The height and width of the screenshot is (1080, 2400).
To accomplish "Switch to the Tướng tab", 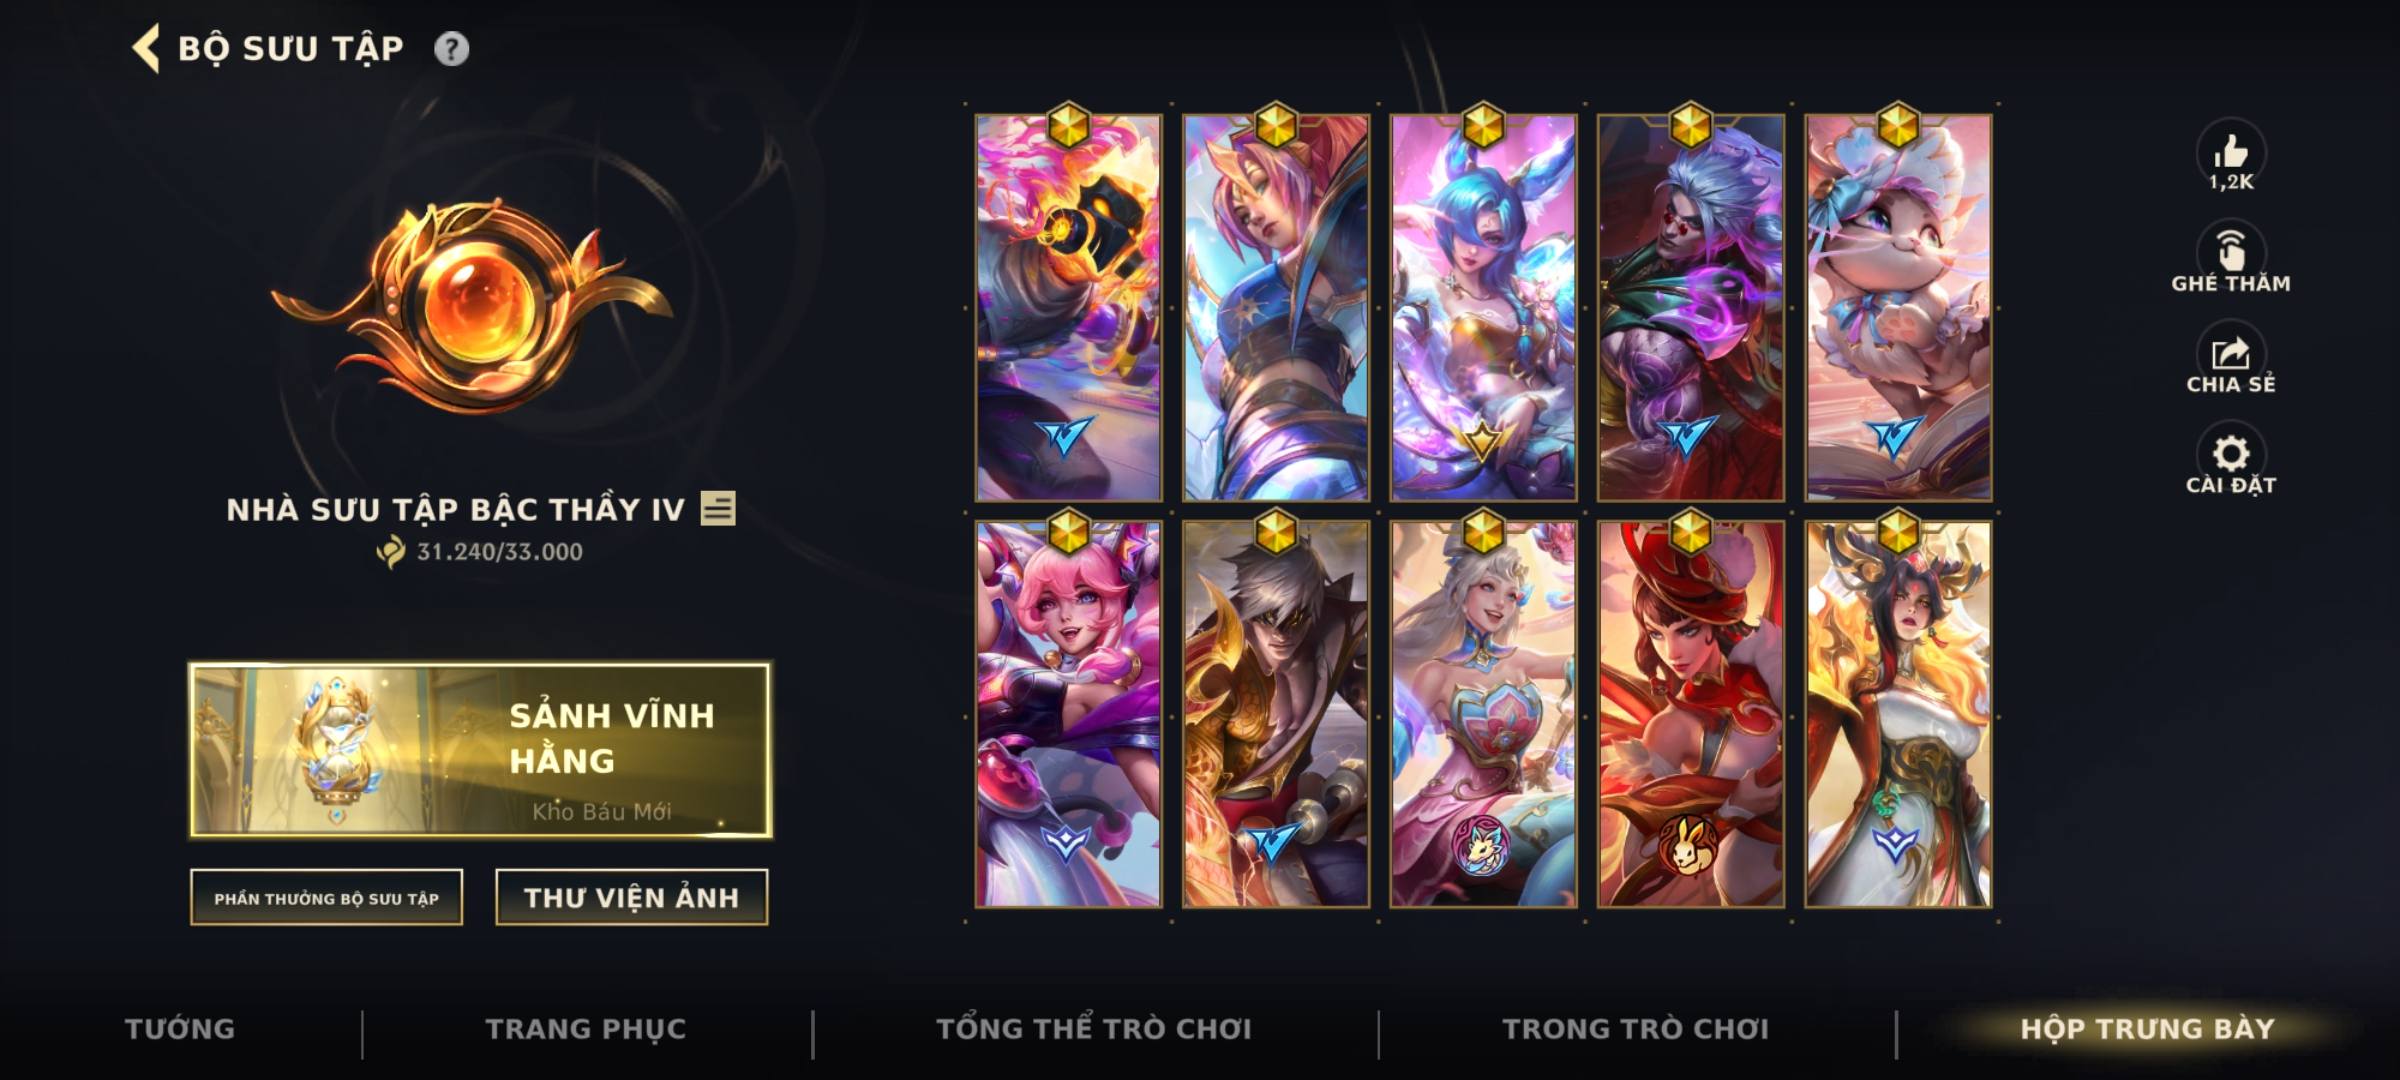I will tap(180, 1029).
